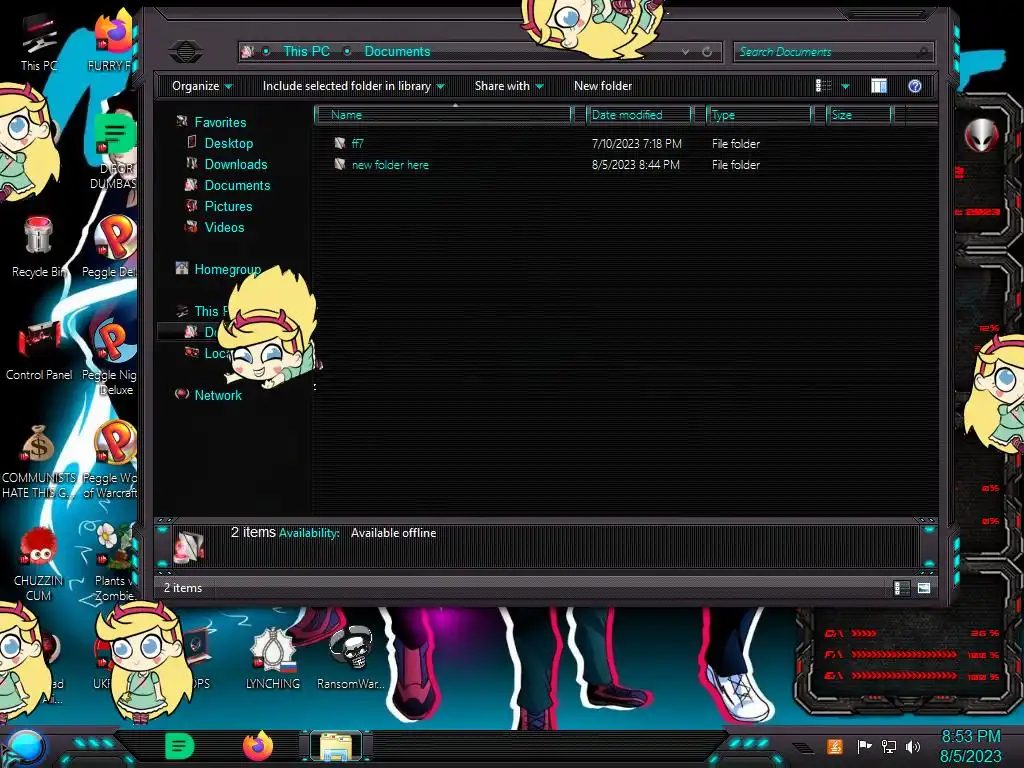This screenshot has height=768, width=1024.
Task: Sort by the Type column header
Action: [759, 115]
